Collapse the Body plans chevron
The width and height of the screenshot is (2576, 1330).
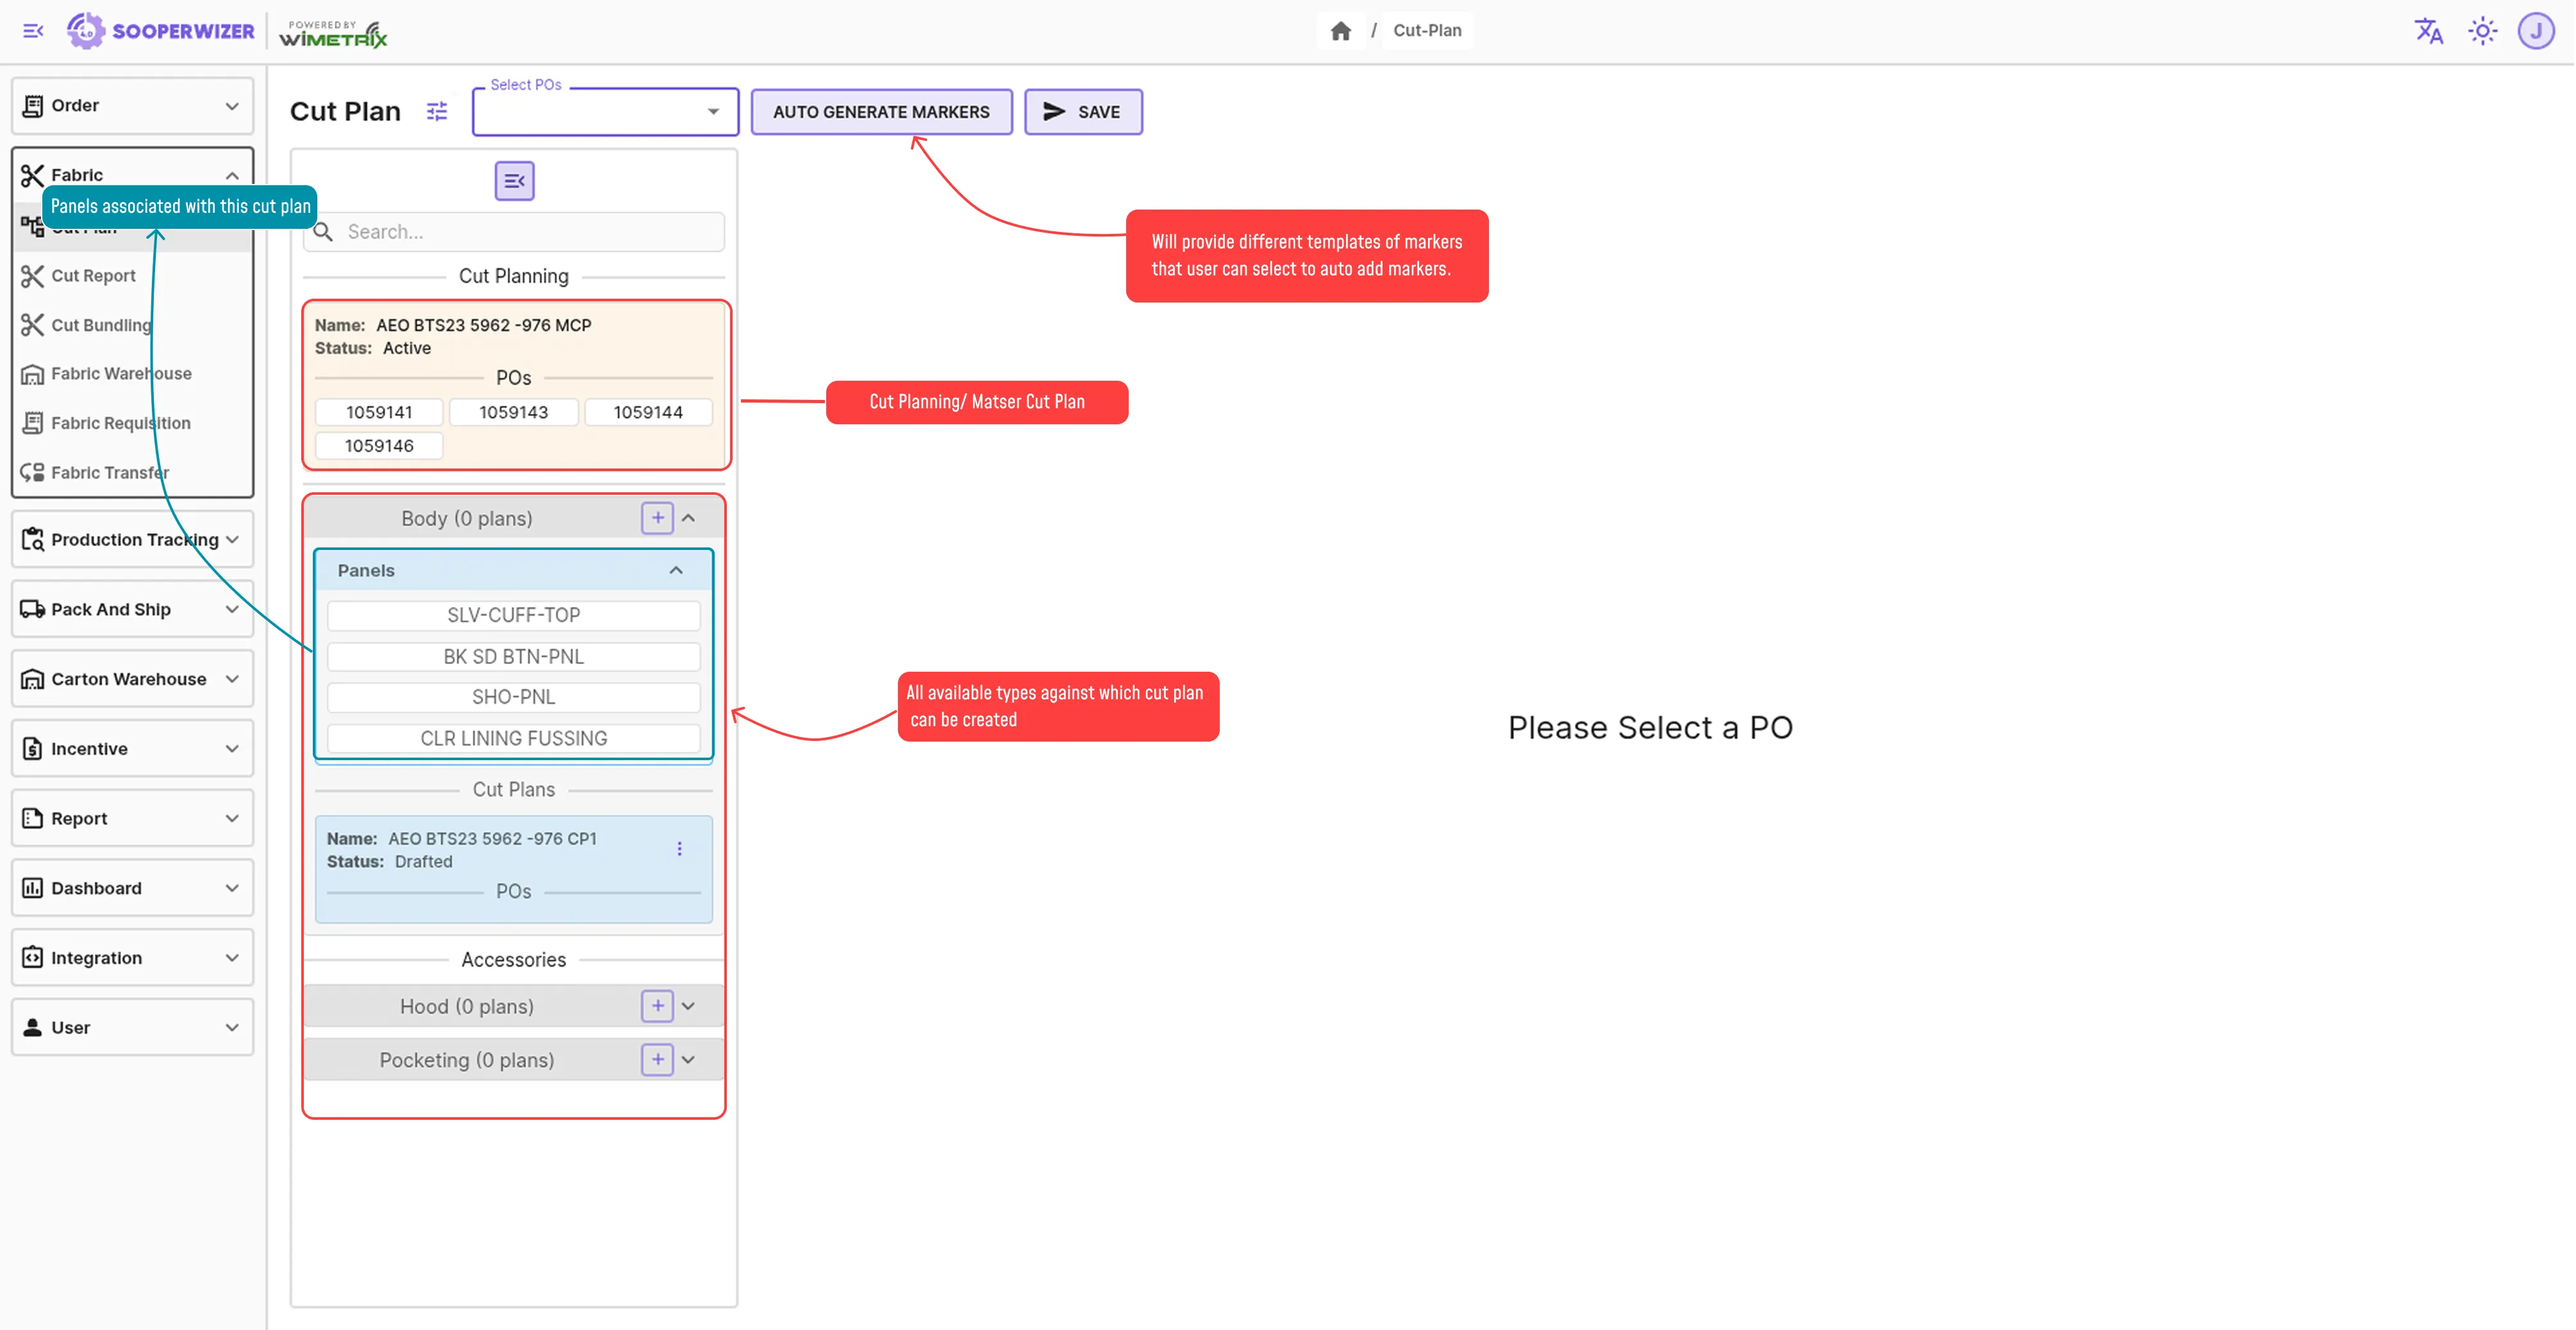point(688,518)
